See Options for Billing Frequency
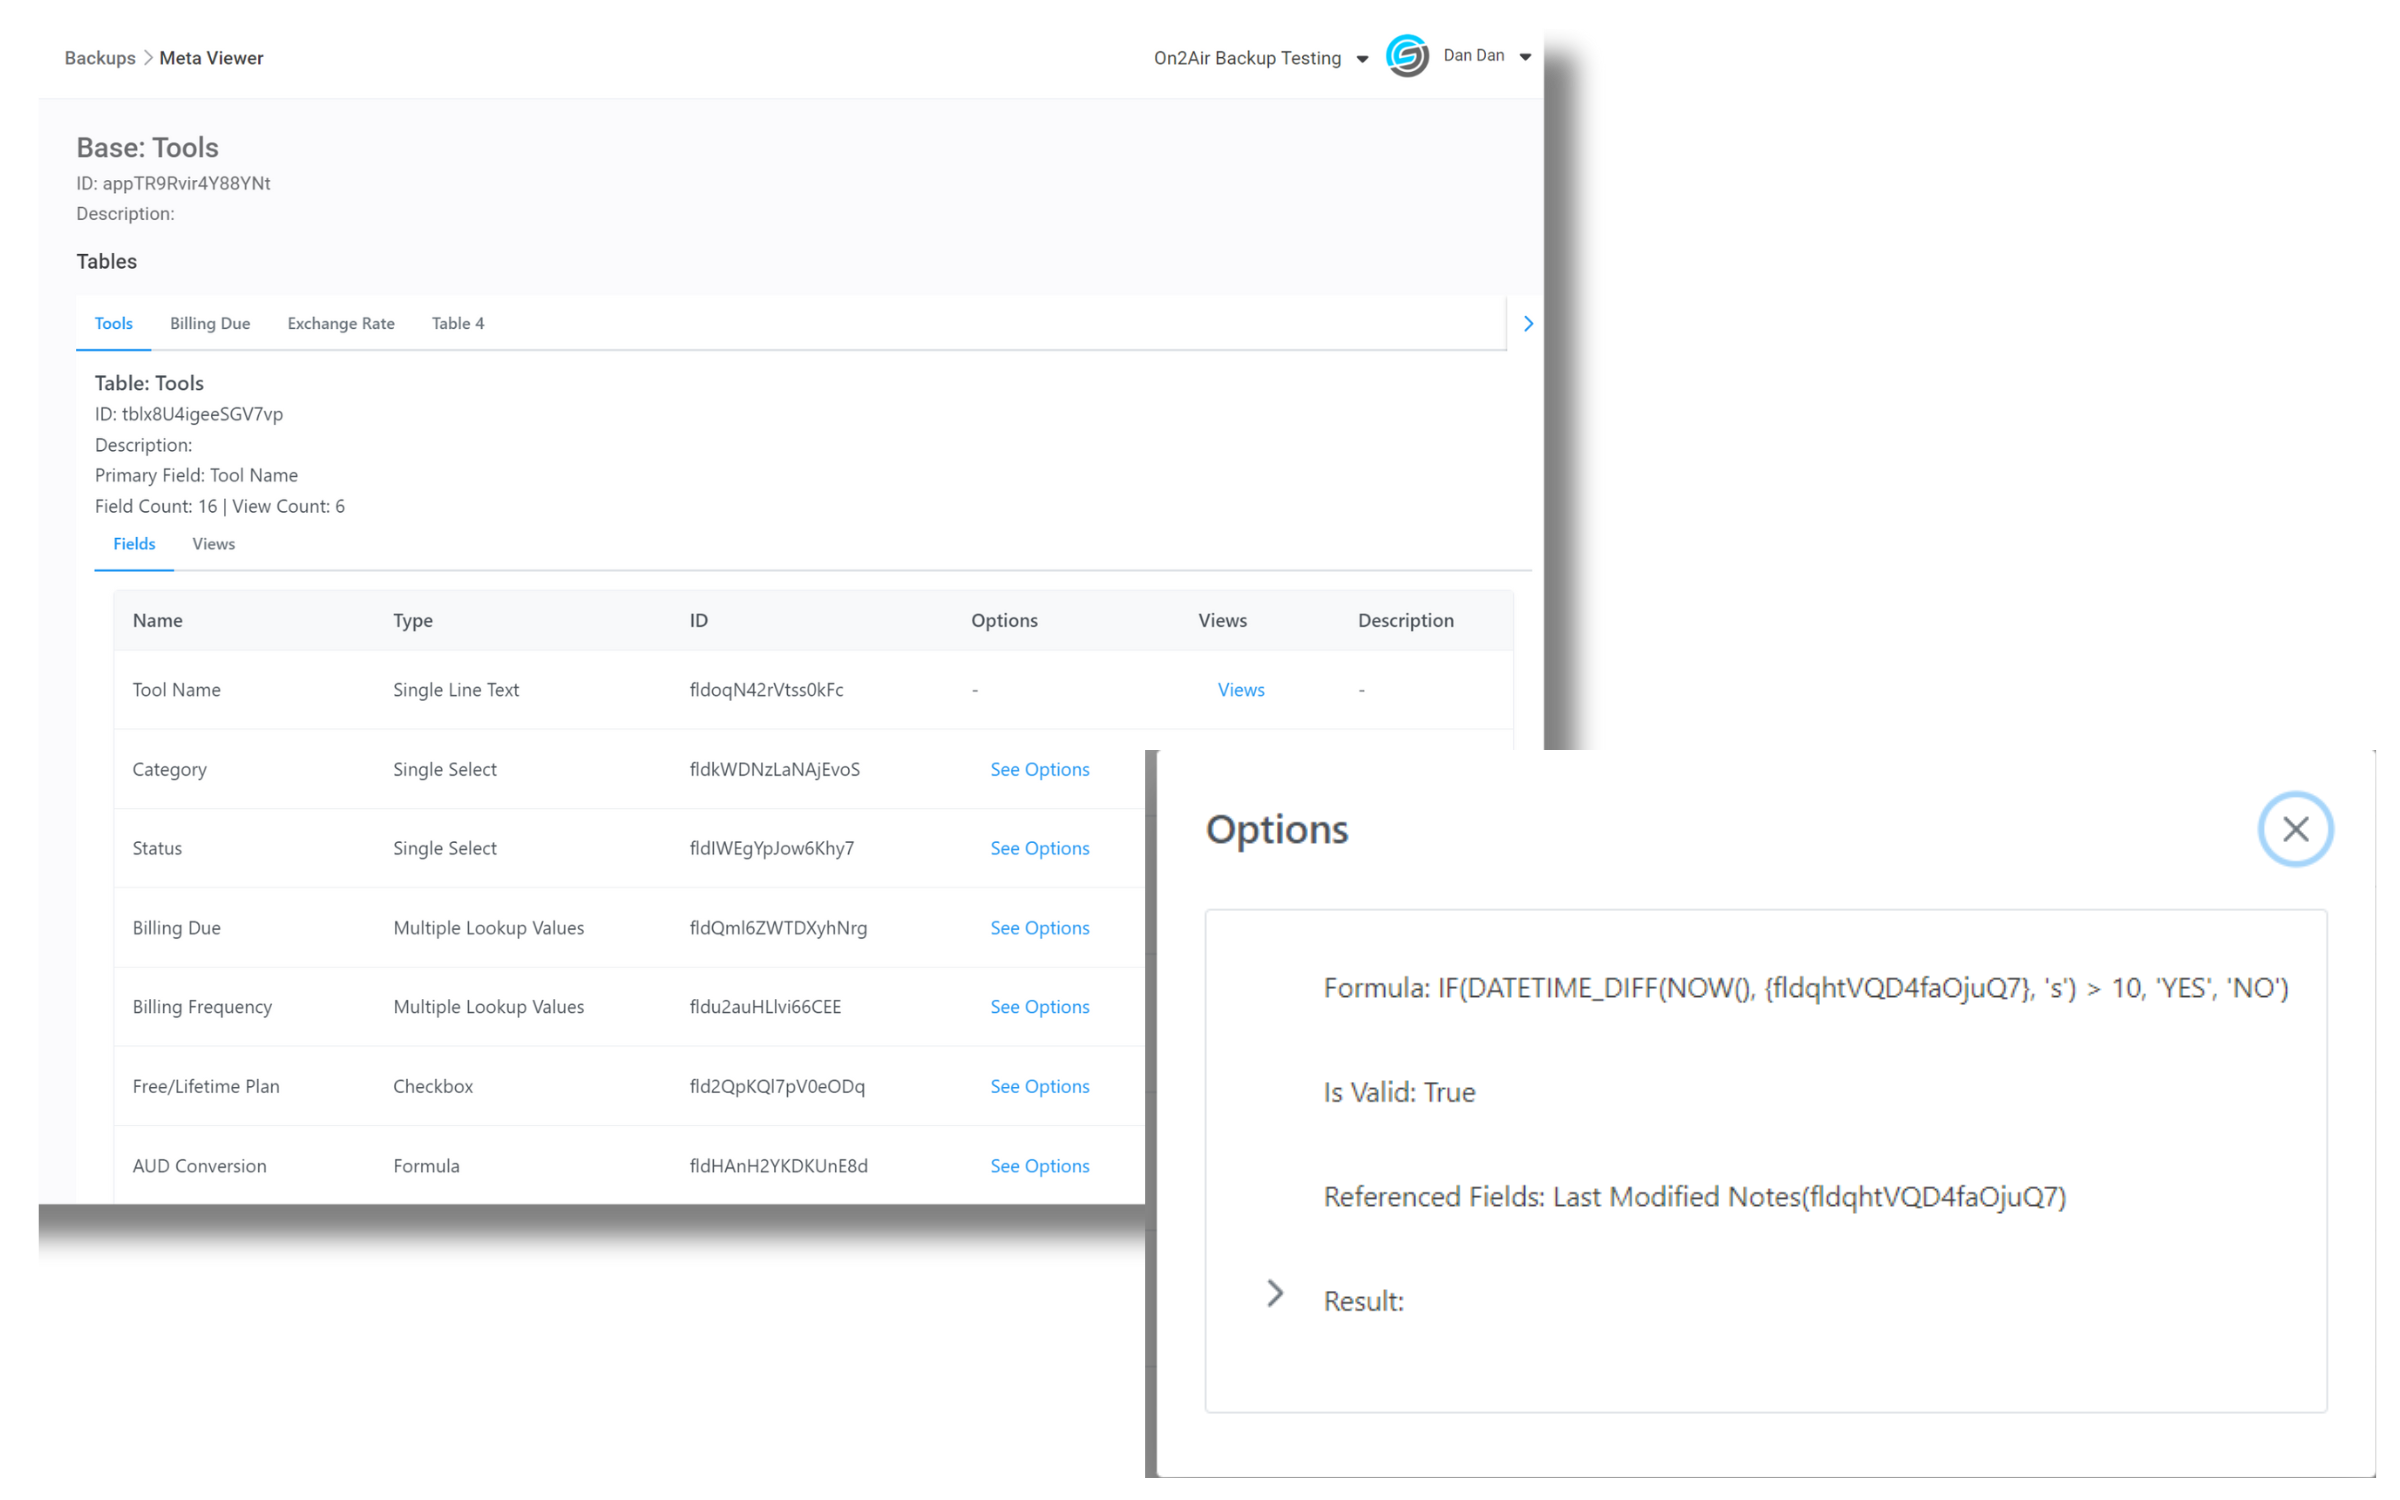 click(x=1040, y=1006)
